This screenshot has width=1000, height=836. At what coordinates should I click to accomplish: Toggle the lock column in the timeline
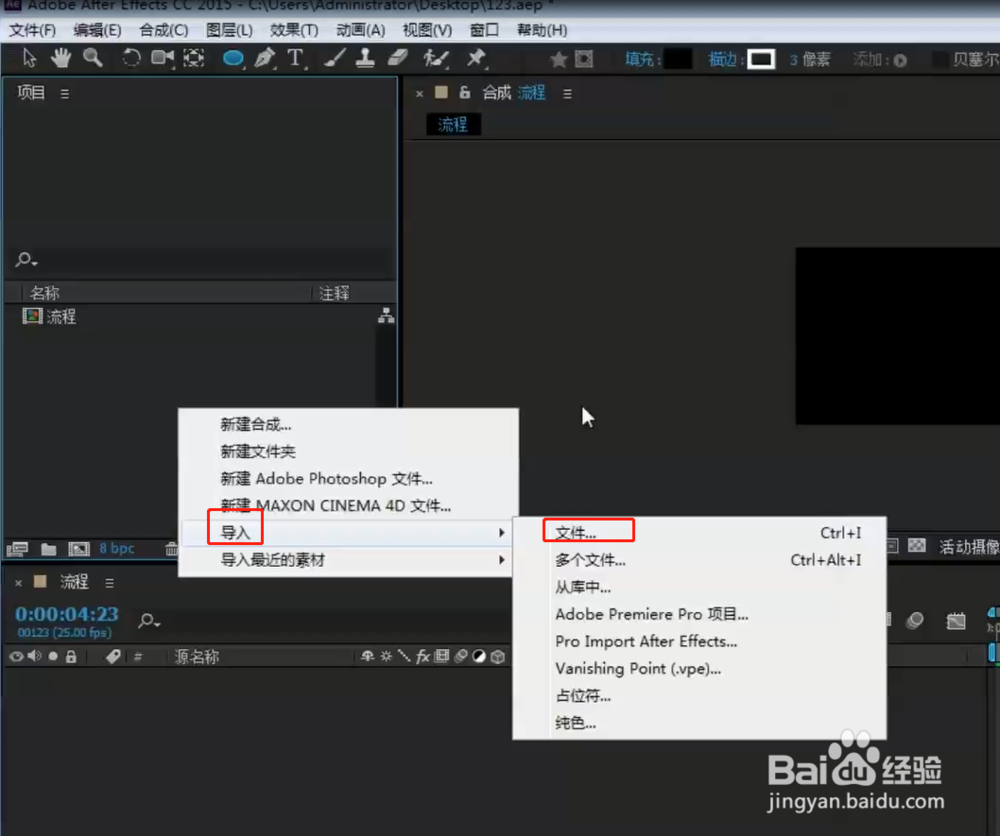[x=71, y=656]
